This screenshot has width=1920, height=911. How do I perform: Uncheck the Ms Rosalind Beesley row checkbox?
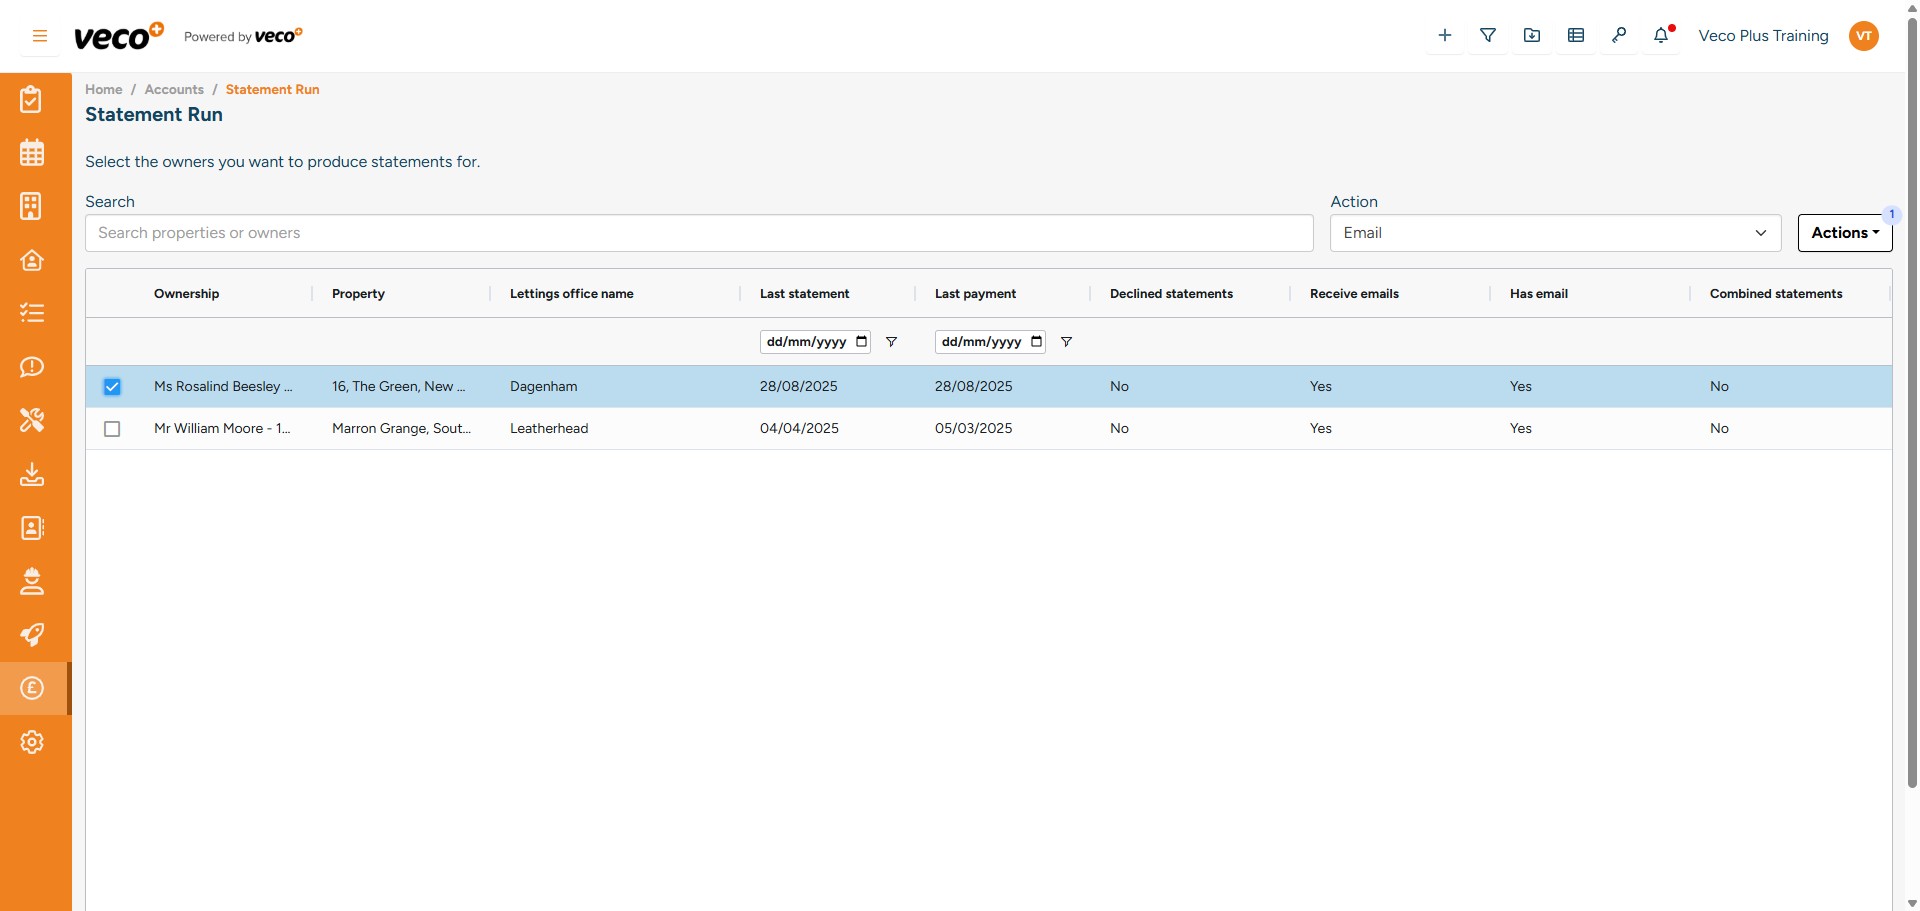[x=112, y=387]
